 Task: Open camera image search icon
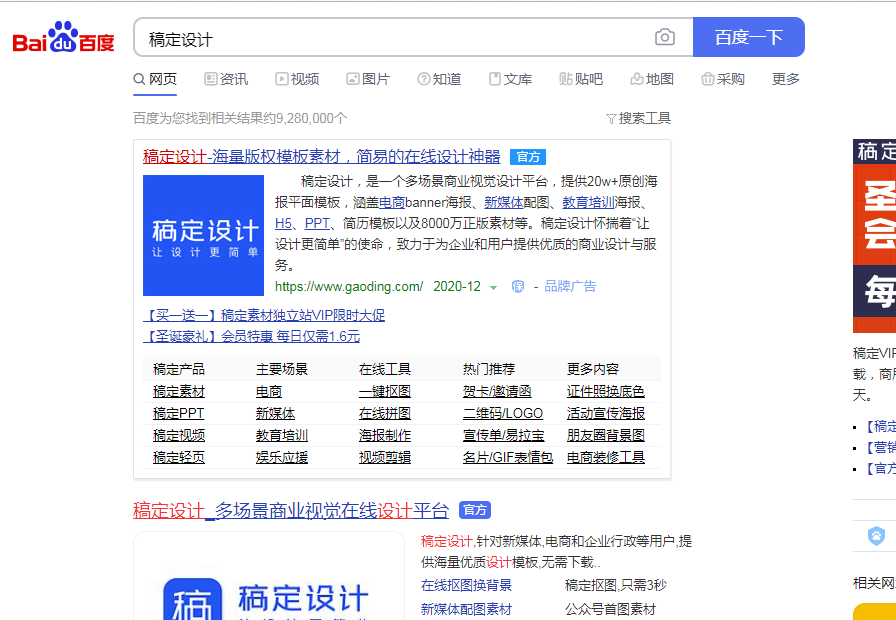(665, 37)
